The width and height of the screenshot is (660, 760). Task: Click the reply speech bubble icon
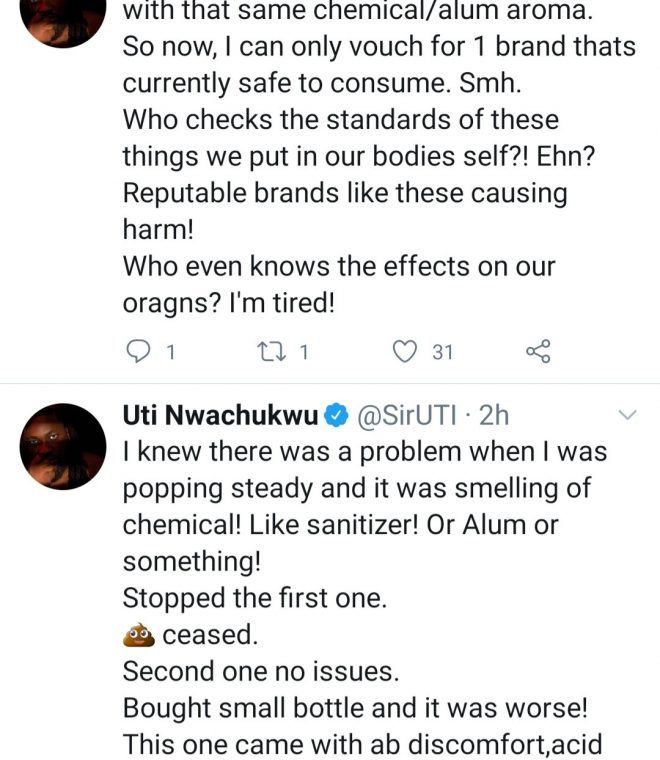click(138, 351)
